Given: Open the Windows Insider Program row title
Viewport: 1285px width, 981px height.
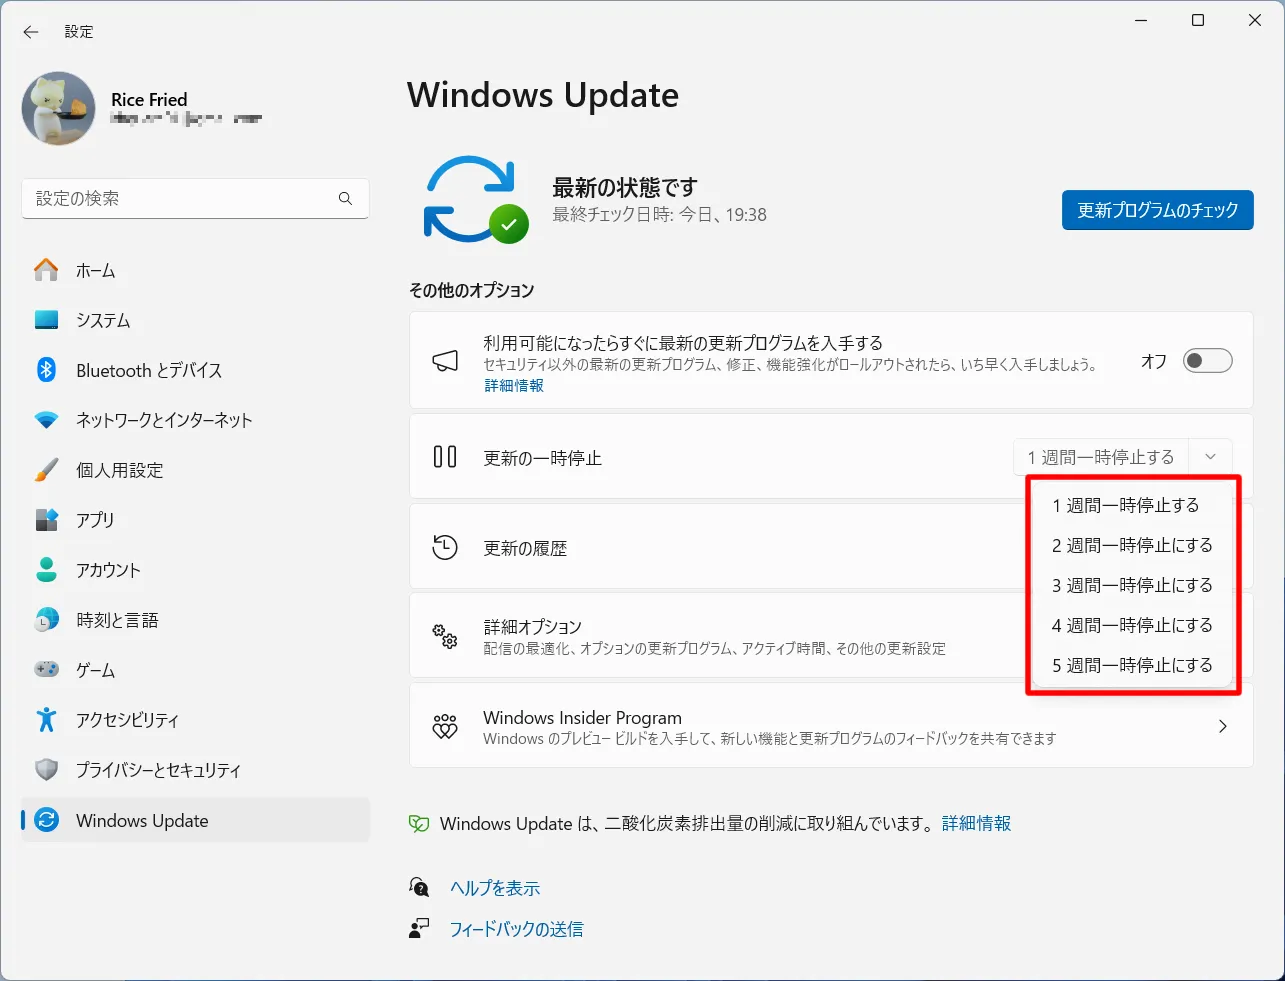Looking at the screenshot, I should tap(582, 718).
